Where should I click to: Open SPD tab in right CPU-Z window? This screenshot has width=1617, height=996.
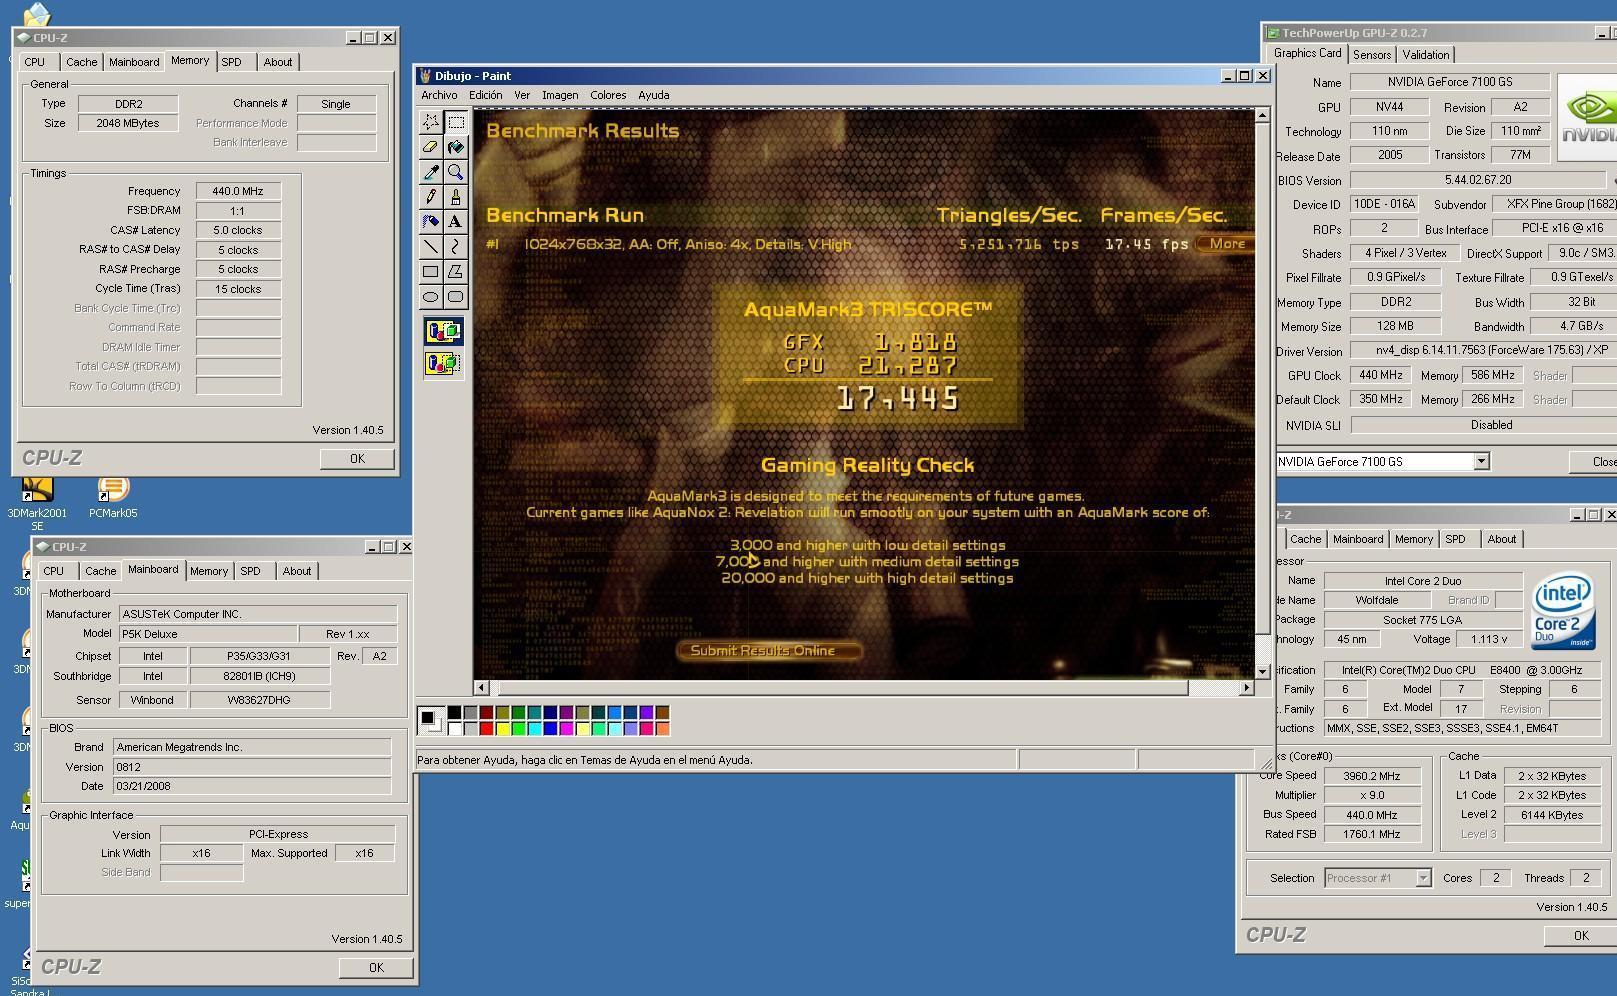(x=1455, y=539)
